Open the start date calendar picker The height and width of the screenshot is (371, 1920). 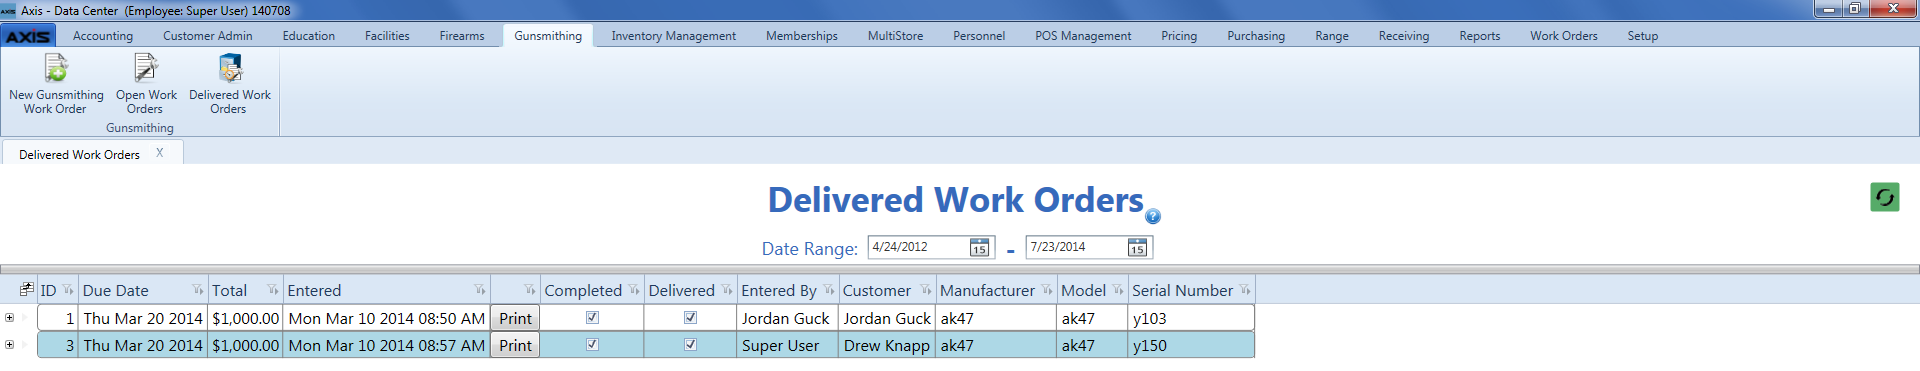(x=979, y=247)
